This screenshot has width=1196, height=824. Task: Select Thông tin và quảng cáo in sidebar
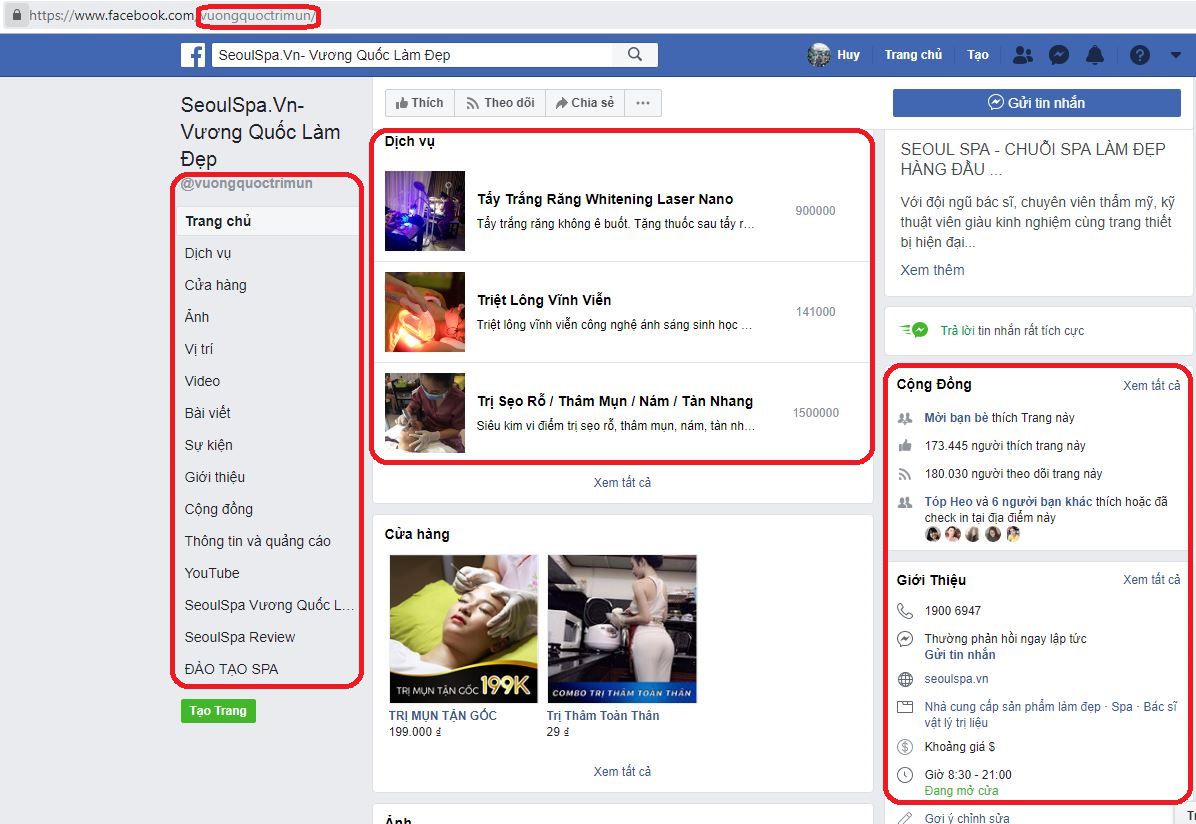257,541
